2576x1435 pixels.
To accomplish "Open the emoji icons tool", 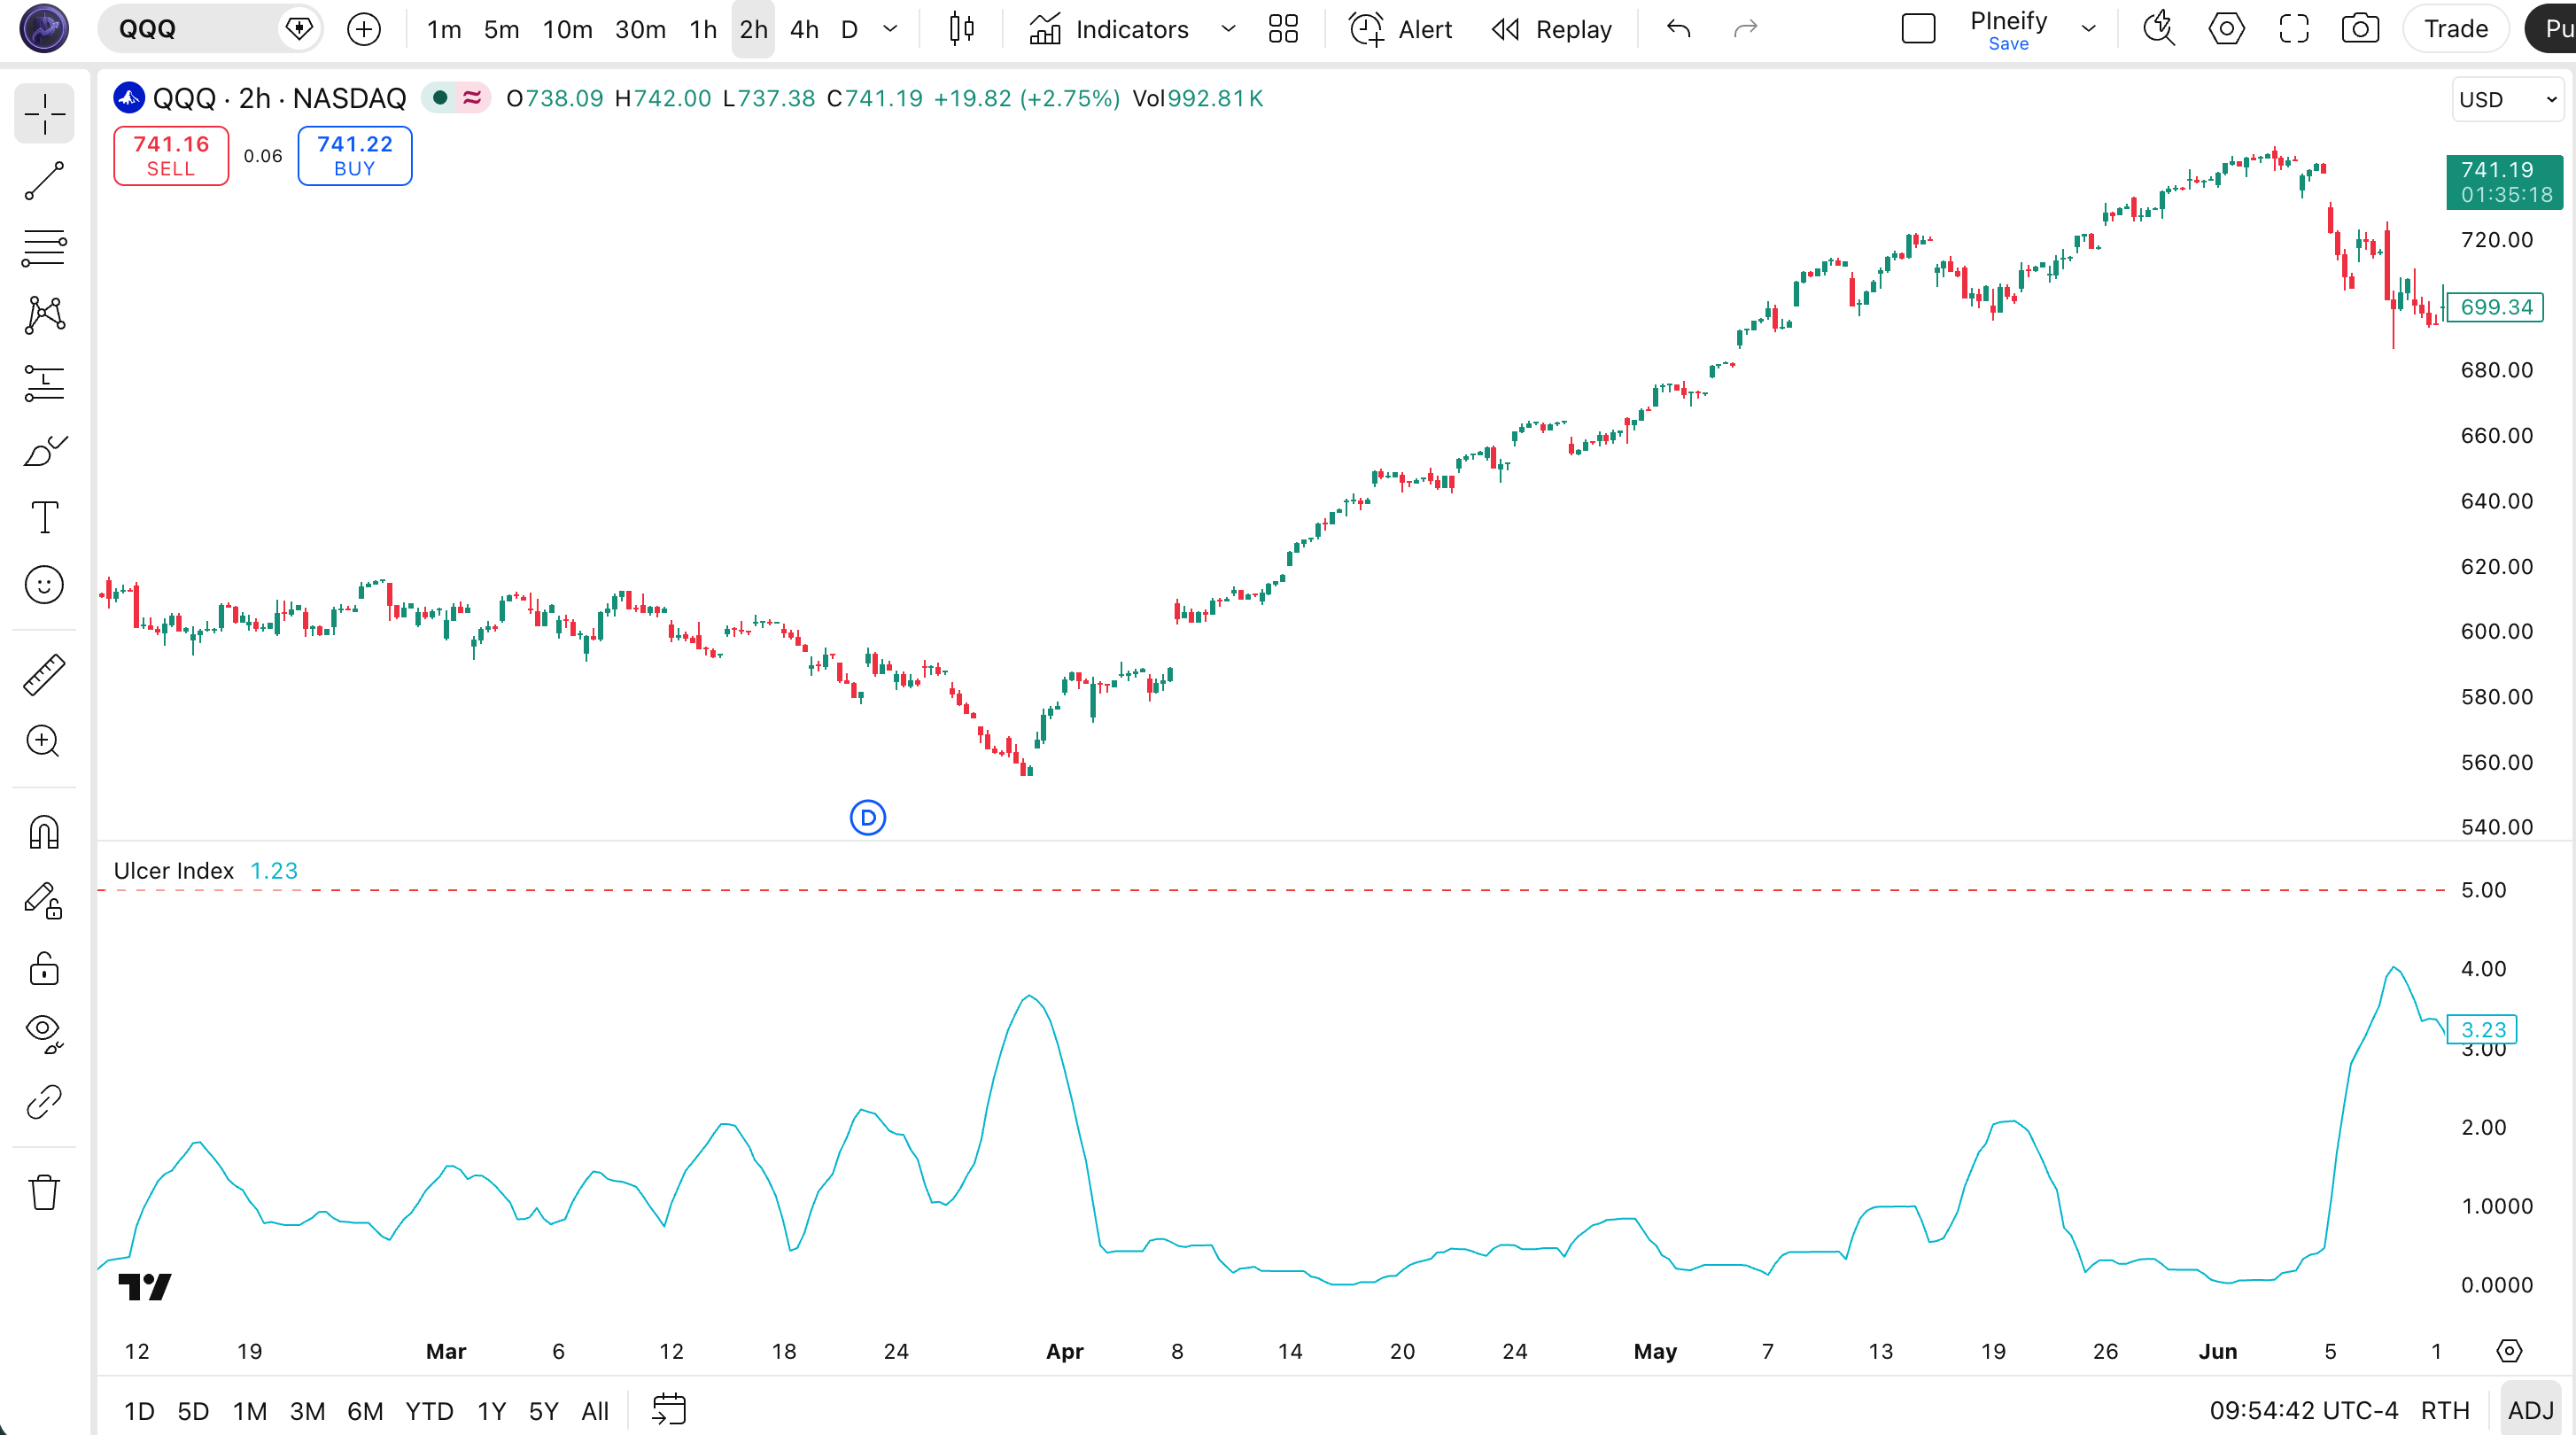I will [x=44, y=585].
